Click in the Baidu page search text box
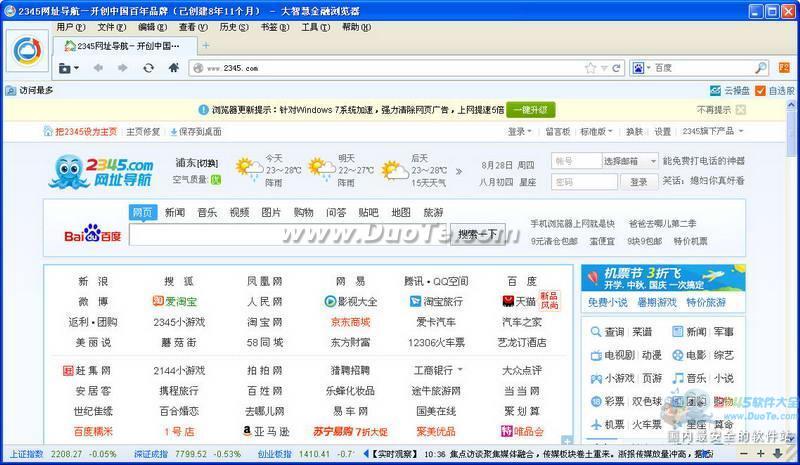The width and height of the screenshot is (800, 465). point(289,234)
